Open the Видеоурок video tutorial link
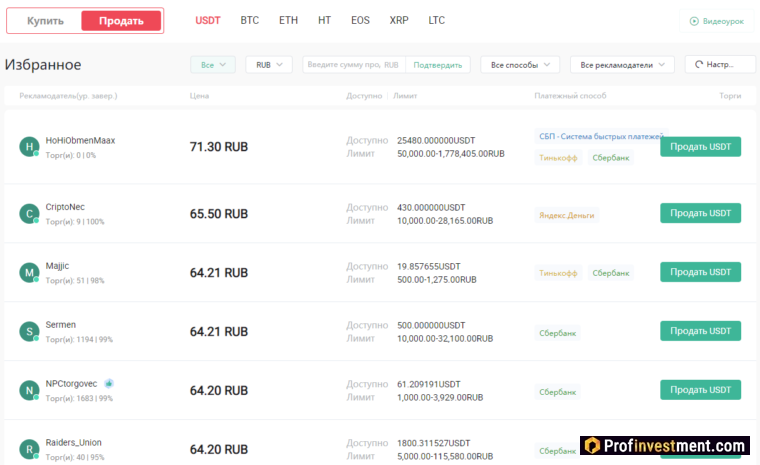The height and width of the screenshot is (465, 760). click(x=717, y=21)
